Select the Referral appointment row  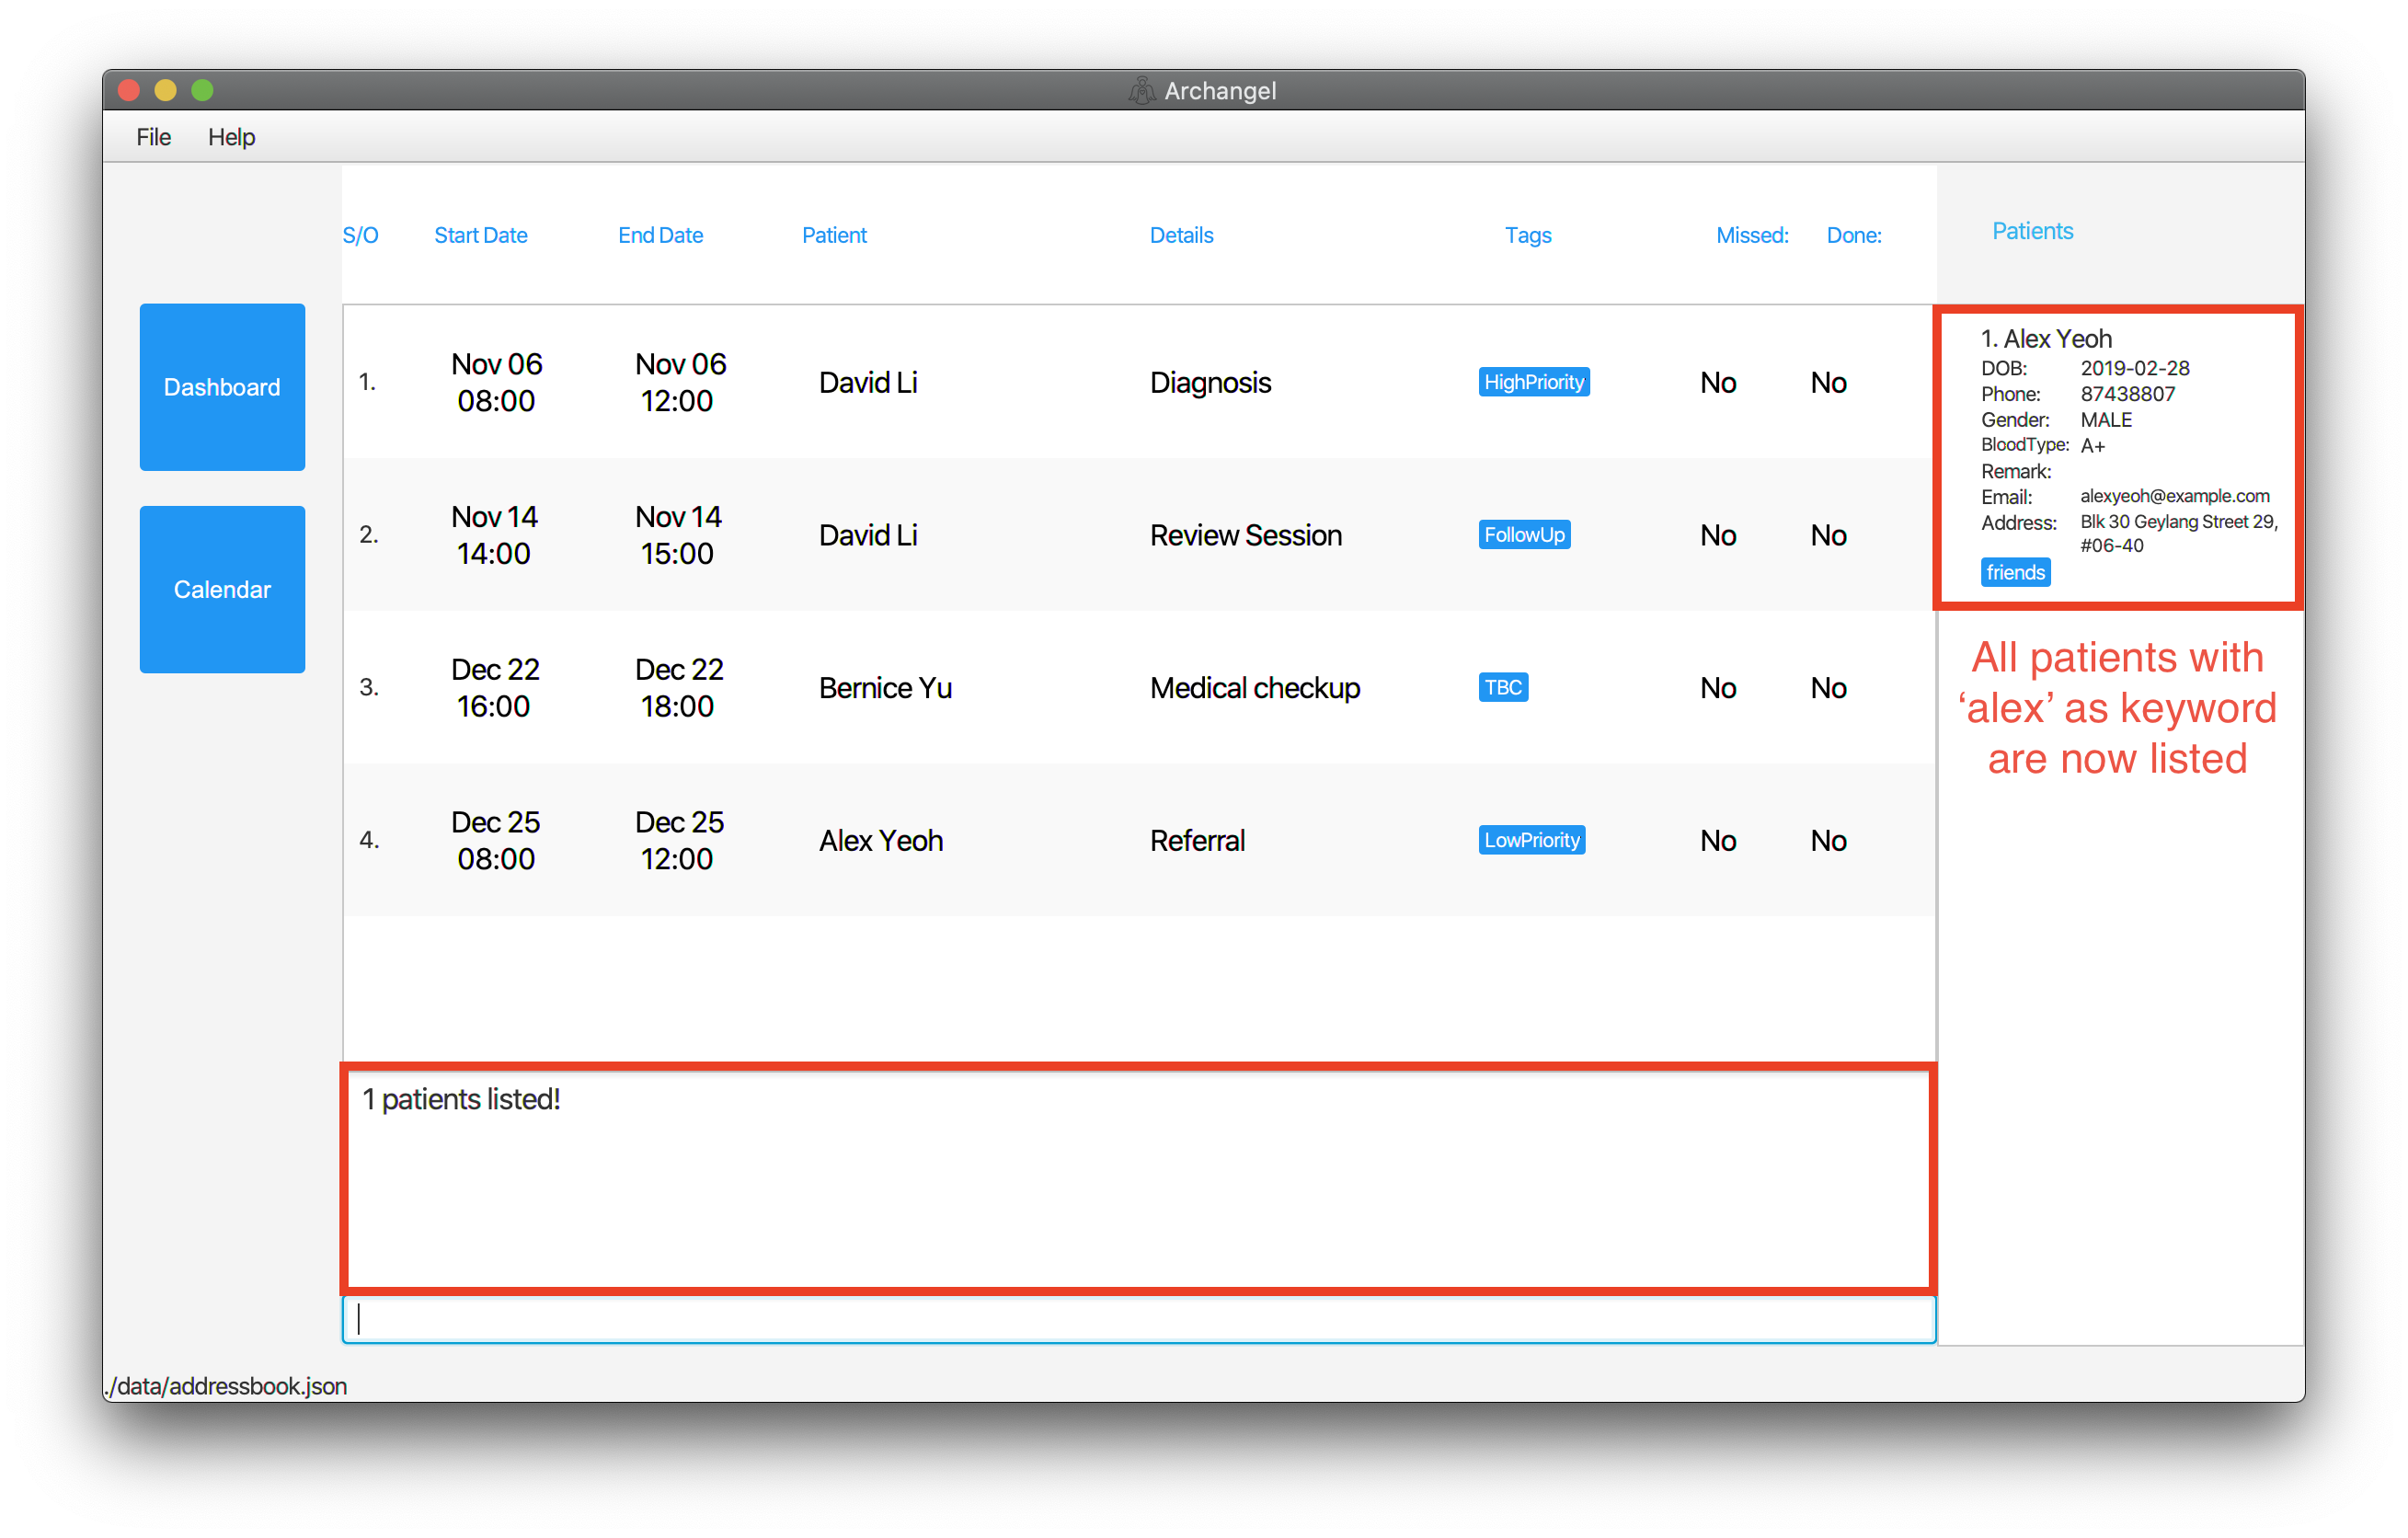click(1138, 841)
